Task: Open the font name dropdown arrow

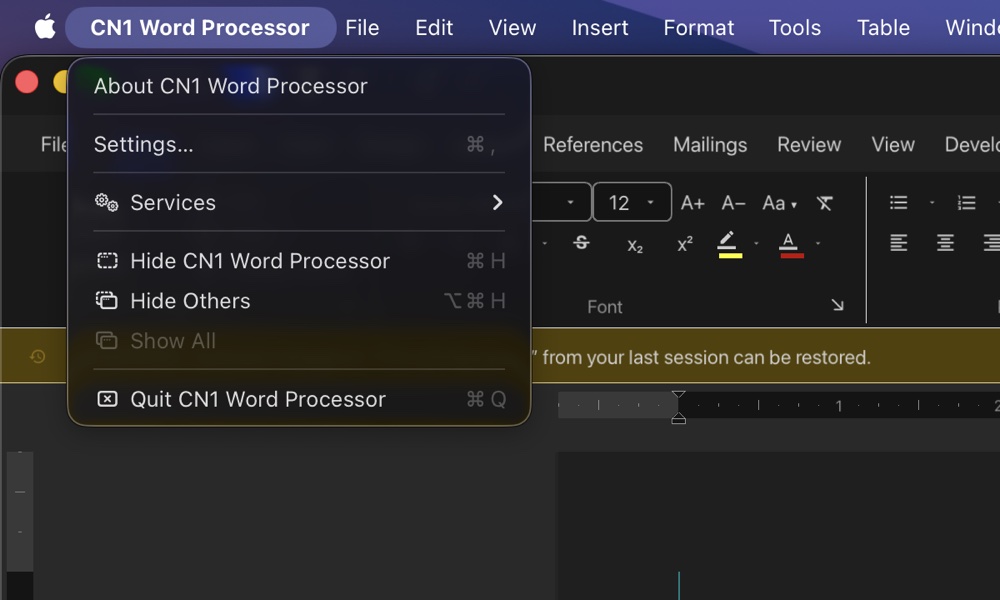Action: [570, 203]
